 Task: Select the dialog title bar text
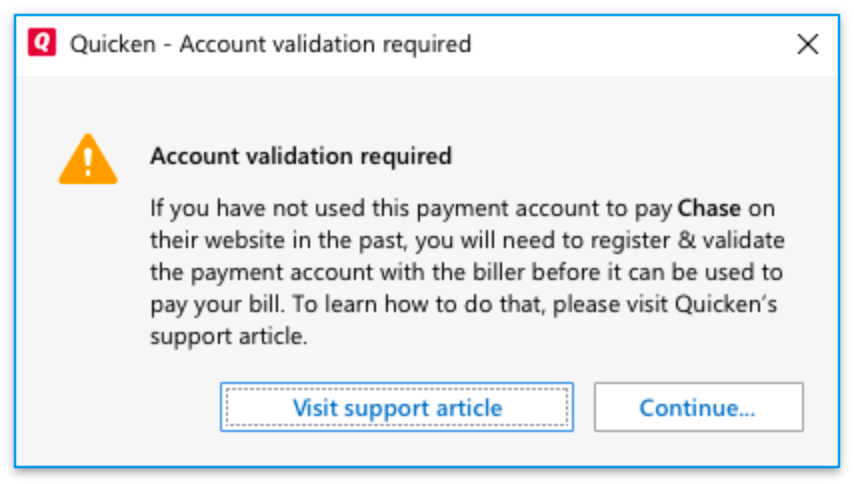click(x=271, y=44)
